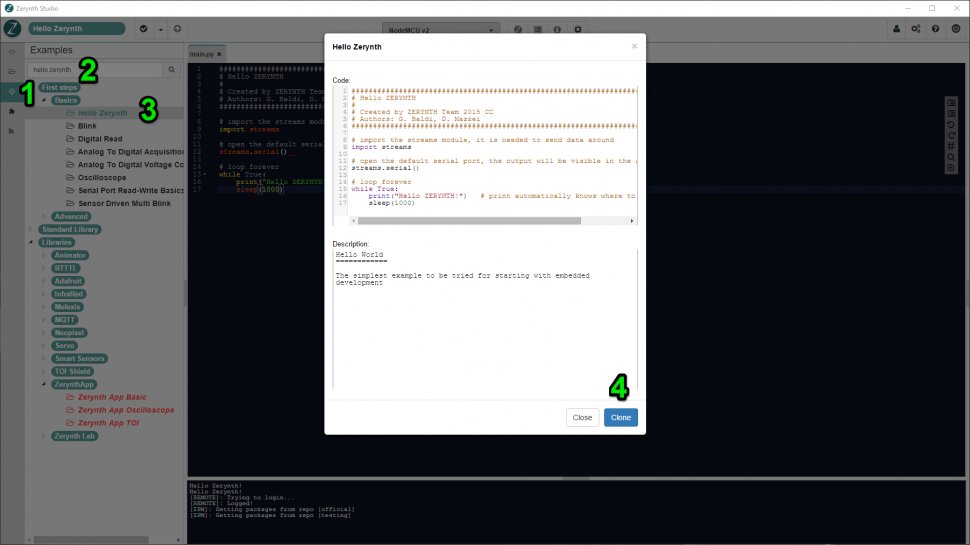Click the Melexis library tag

click(67, 307)
